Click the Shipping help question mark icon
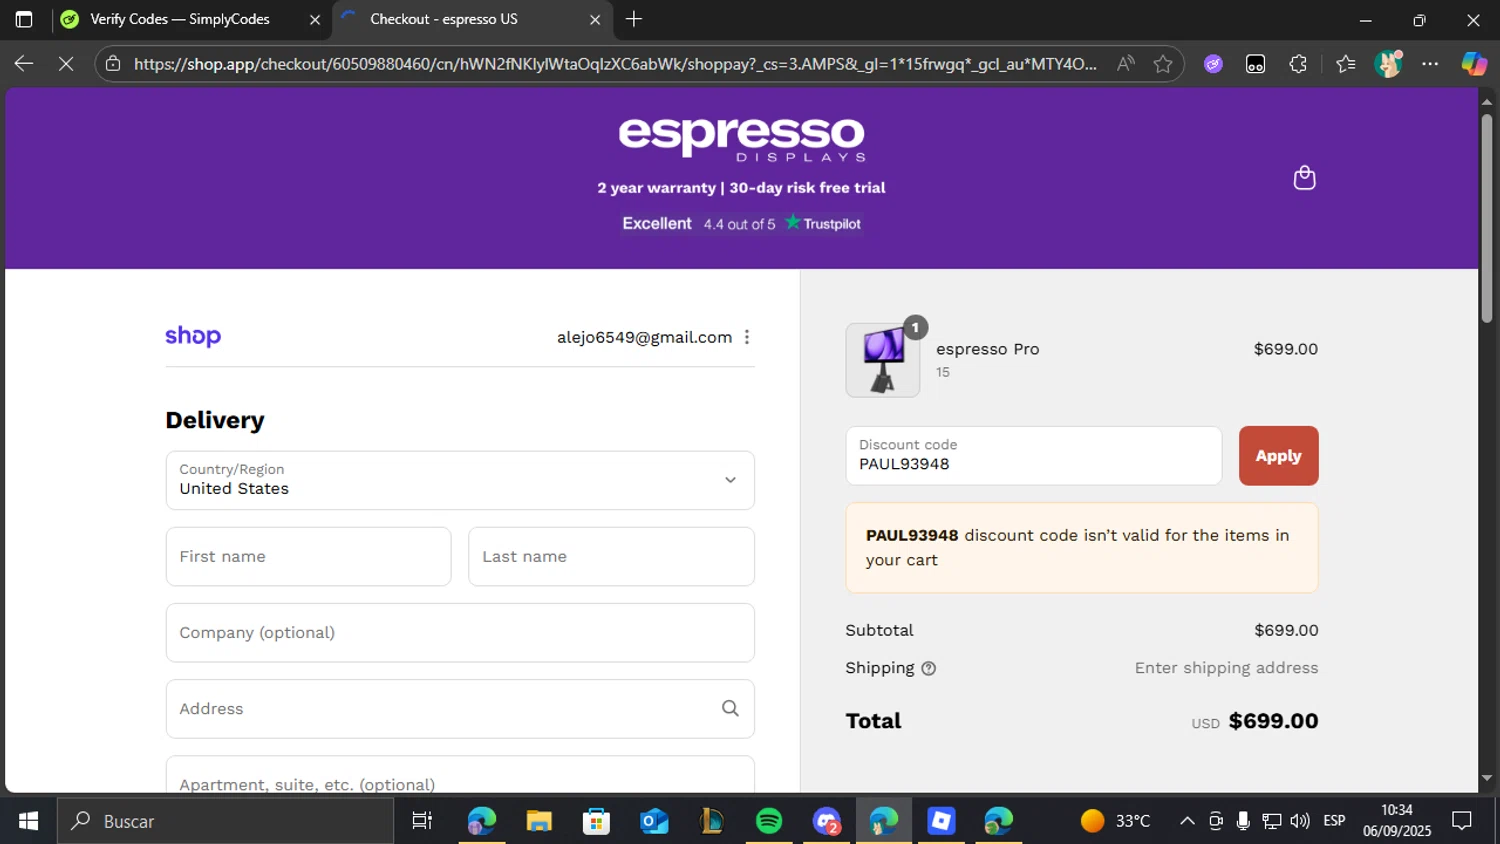This screenshot has height=844, width=1500. pyautogui.click(x=928, y=668)
